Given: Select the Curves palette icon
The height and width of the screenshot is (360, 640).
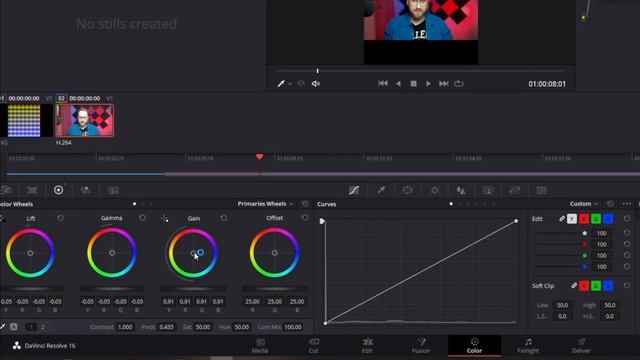Looking at the screenshot, I should pos(354,190).
